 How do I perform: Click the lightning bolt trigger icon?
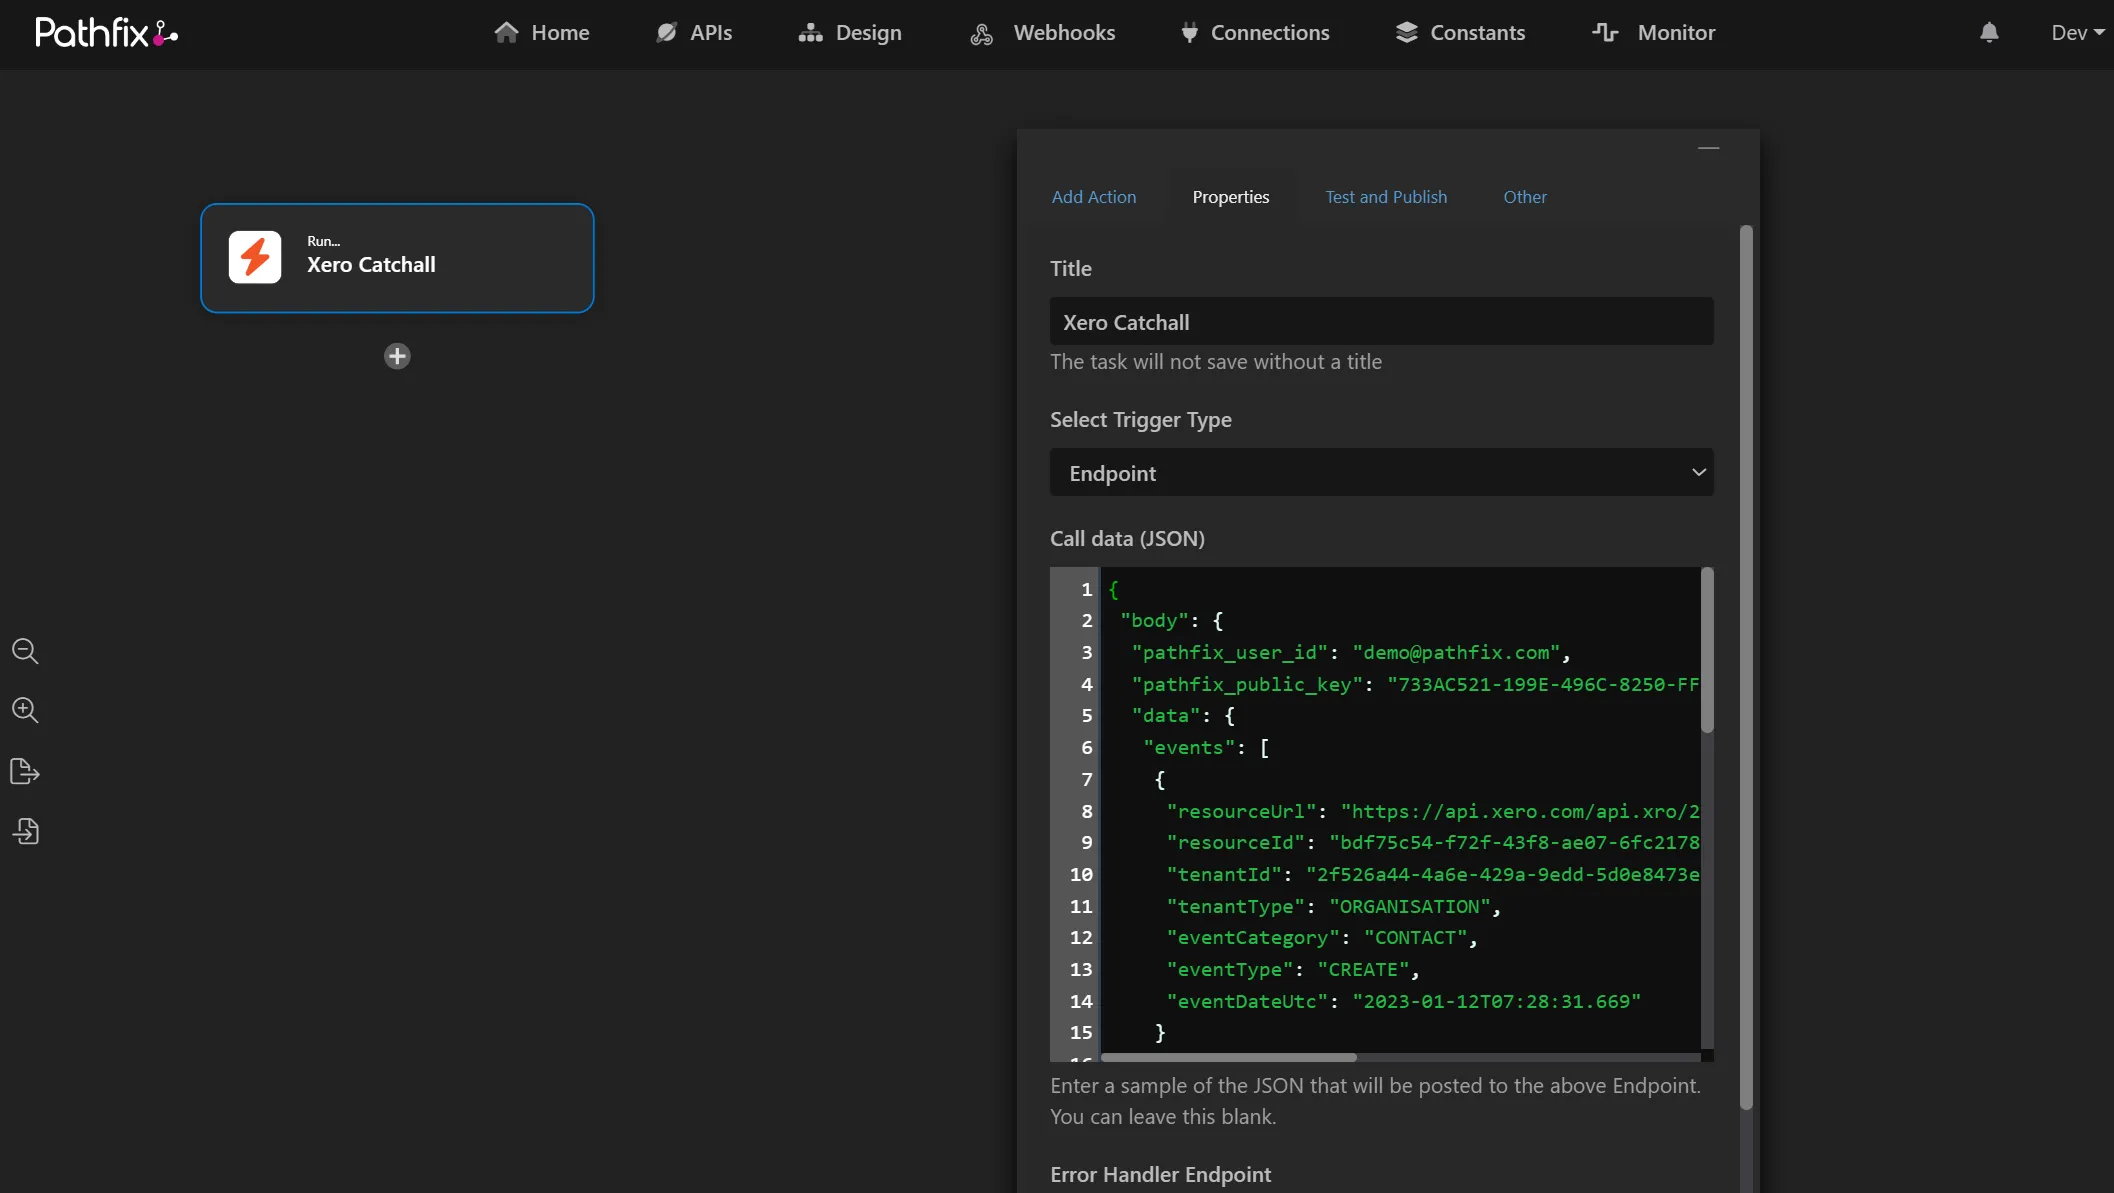(255, 258)
